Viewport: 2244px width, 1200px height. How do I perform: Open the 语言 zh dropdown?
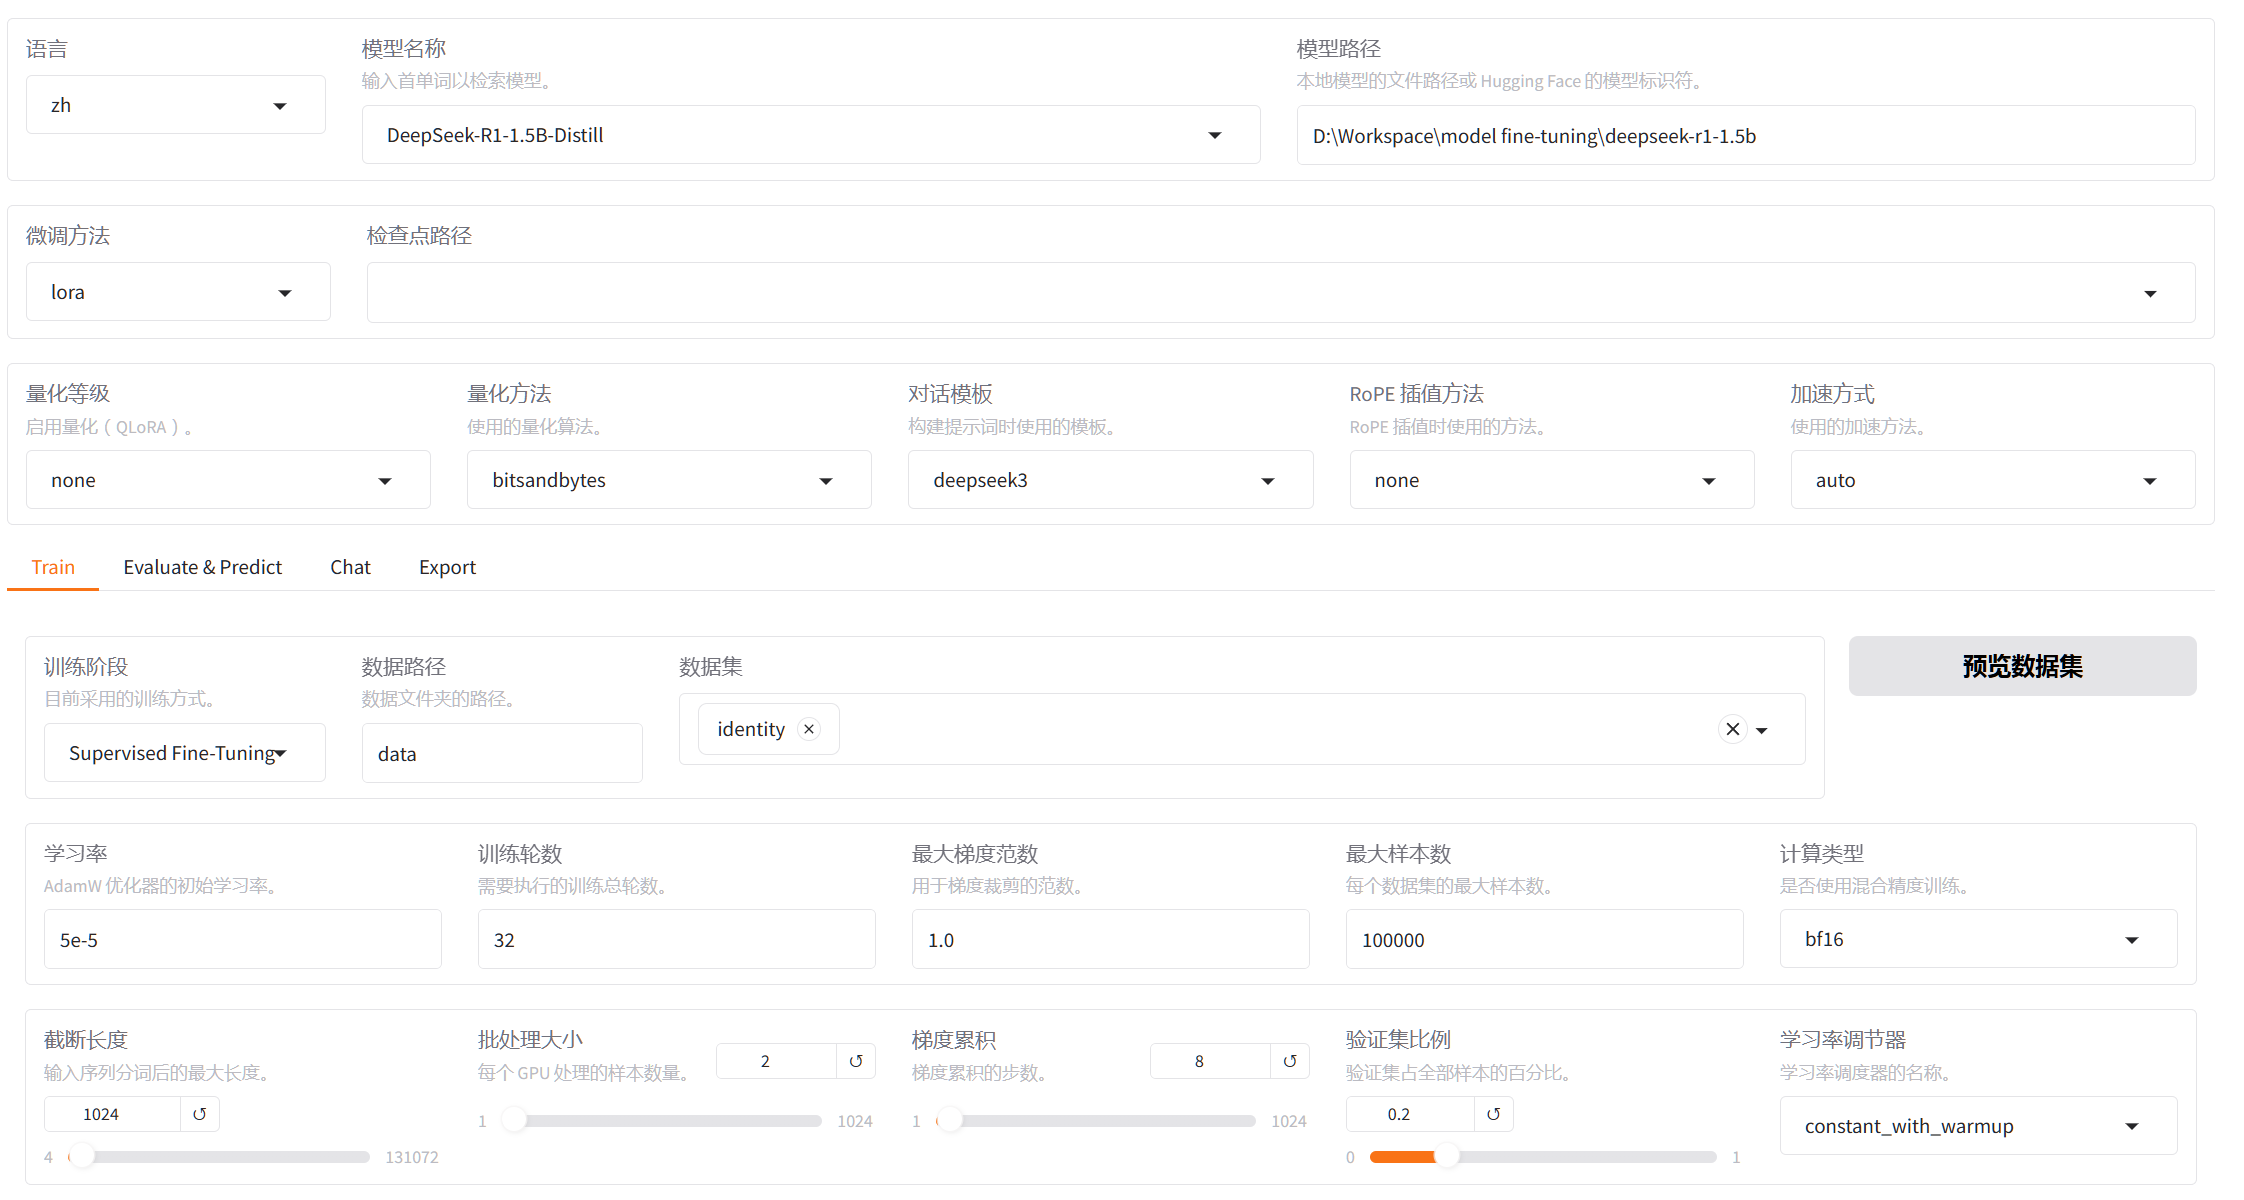(176, 105)
